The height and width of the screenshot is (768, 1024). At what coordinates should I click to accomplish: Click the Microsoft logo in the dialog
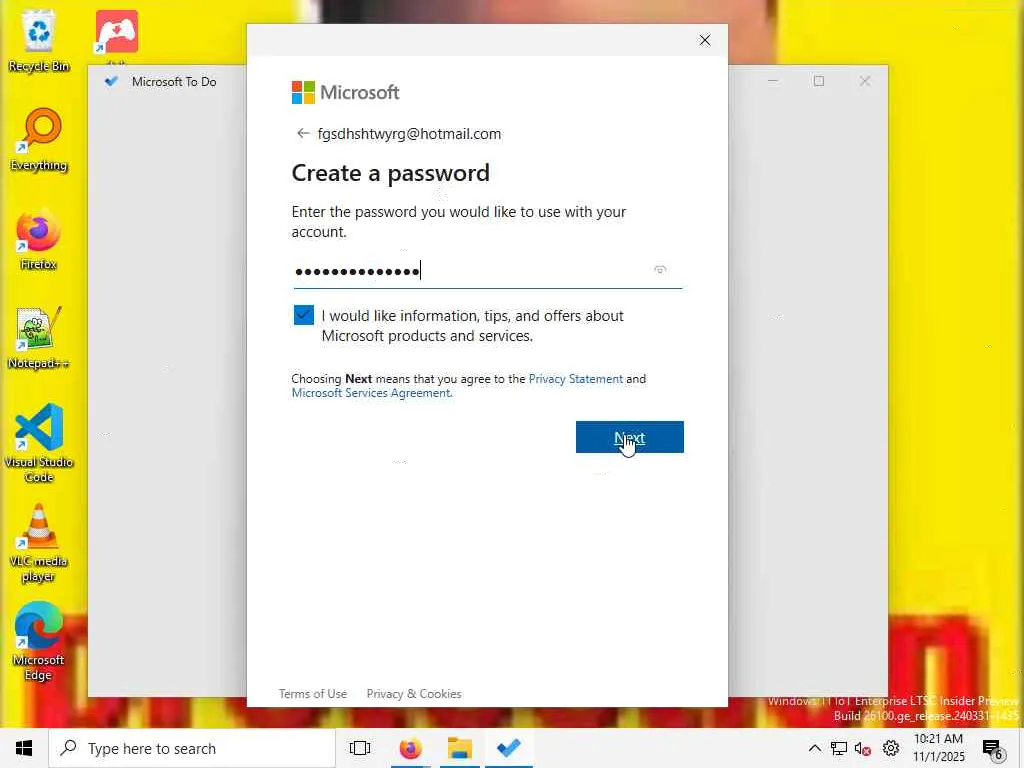(x=345, y=93)
